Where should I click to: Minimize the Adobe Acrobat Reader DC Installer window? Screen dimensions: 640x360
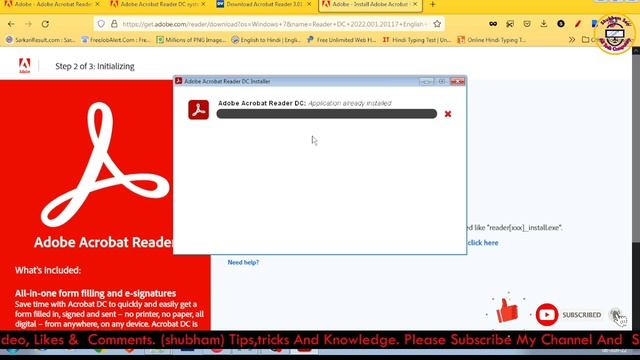427,82
